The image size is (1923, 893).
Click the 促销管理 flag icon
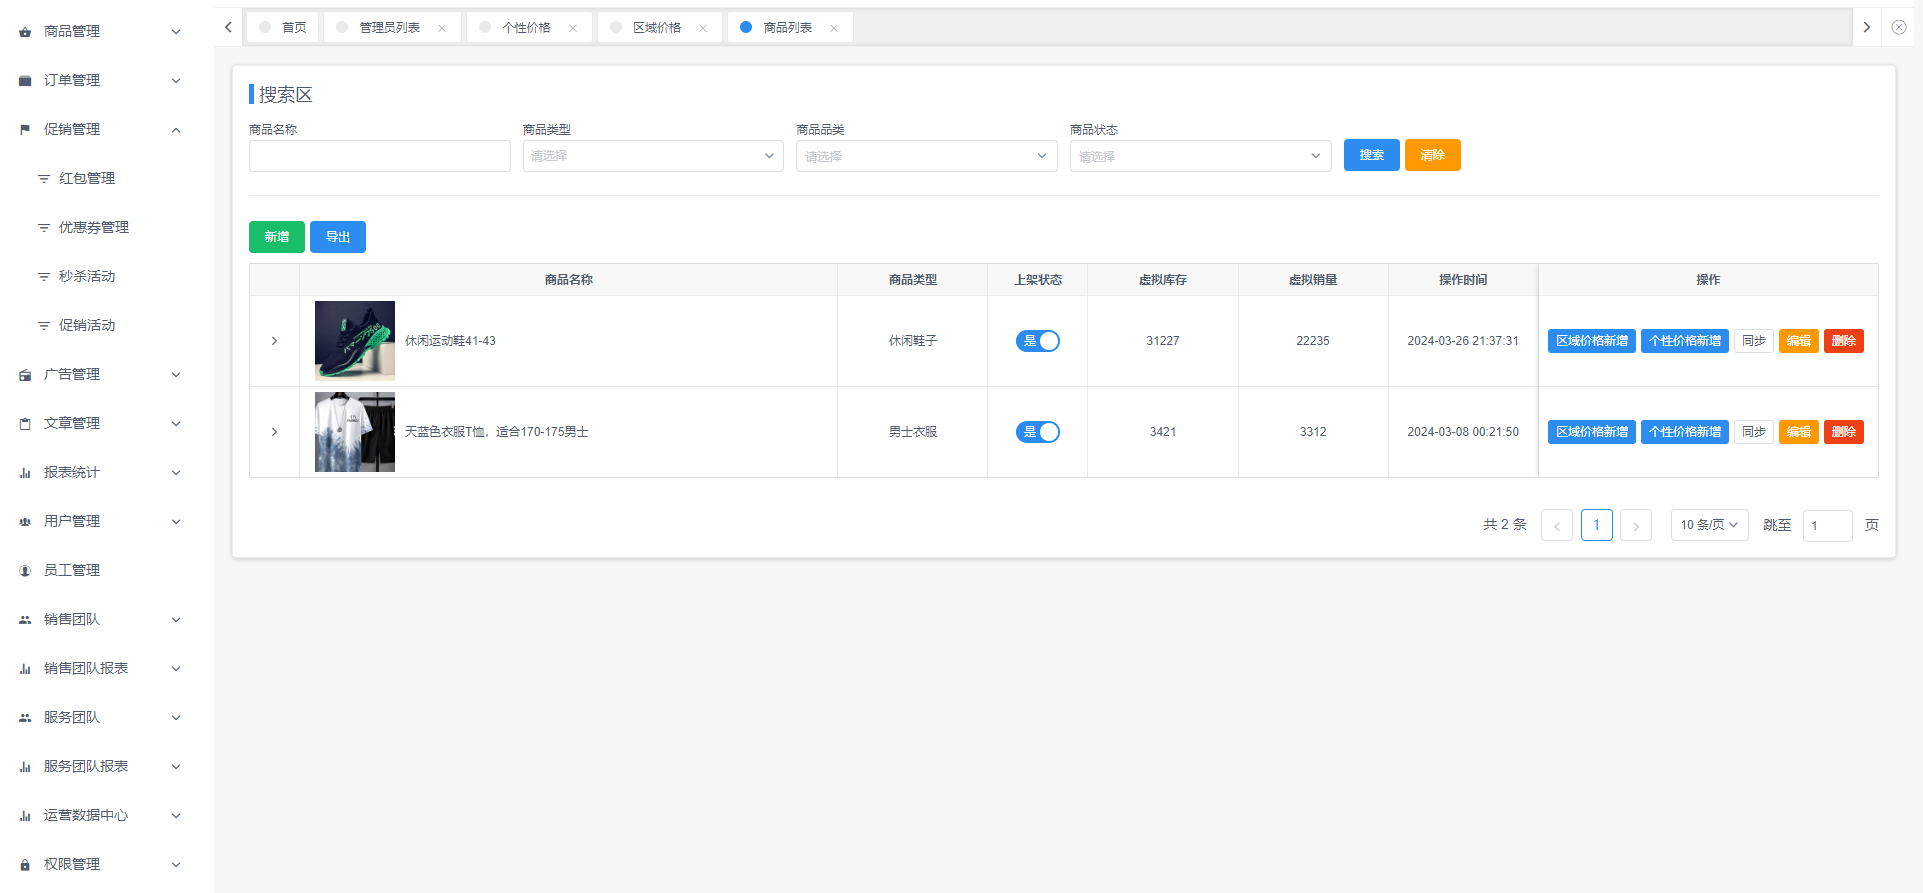pos(25,130)
